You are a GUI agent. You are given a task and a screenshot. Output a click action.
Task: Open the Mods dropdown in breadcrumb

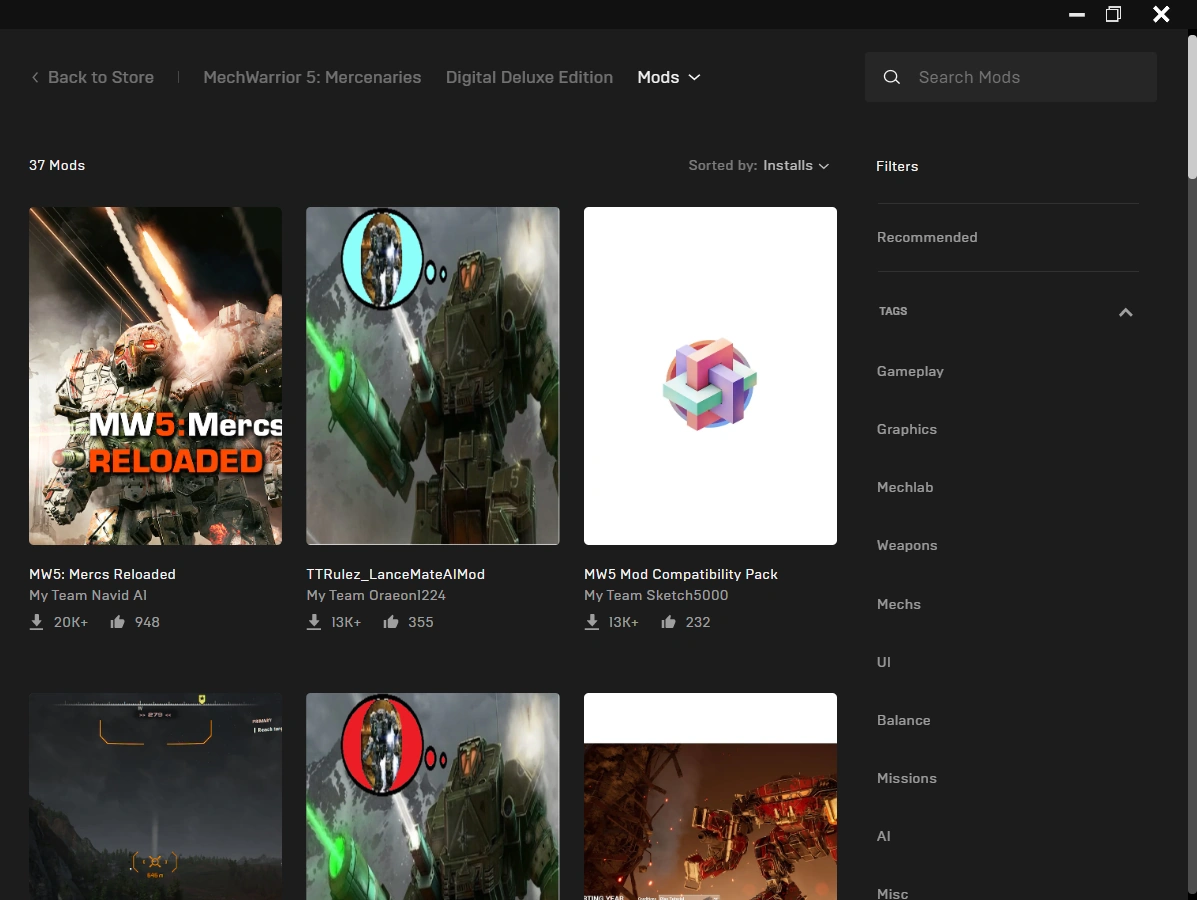pos(669,77)
